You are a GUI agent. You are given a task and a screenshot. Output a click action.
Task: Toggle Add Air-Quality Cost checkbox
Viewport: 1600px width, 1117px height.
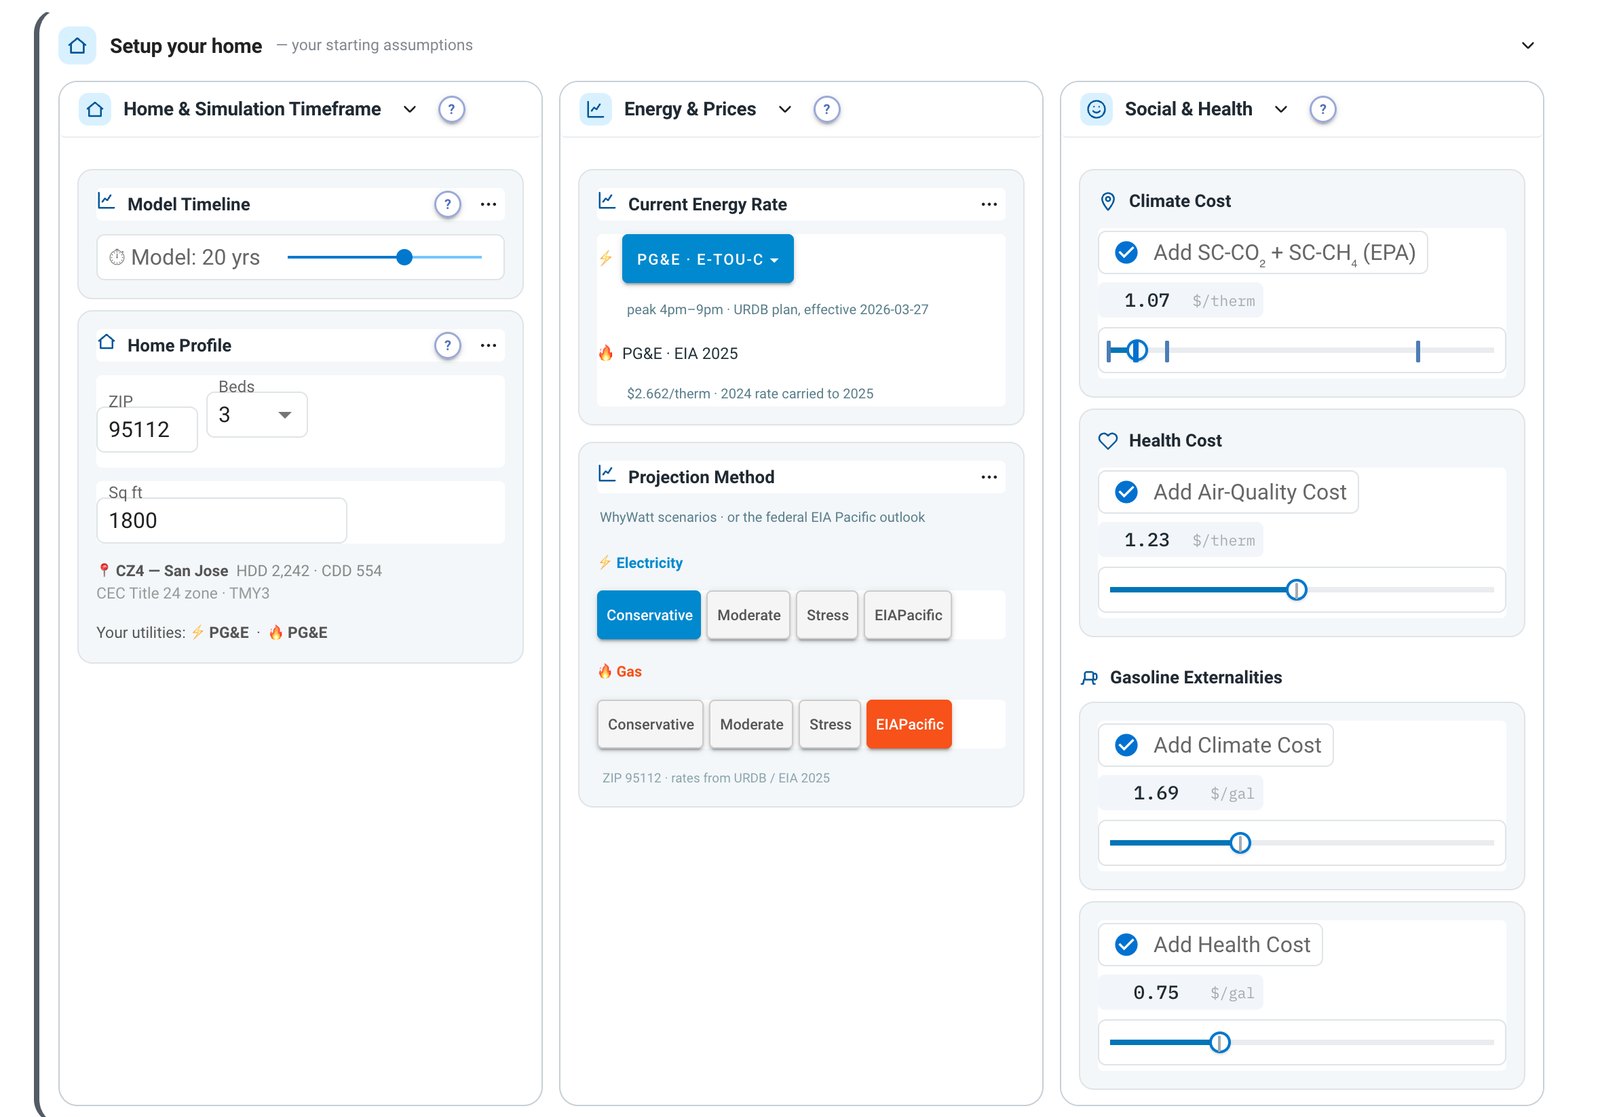[1126, 492]
